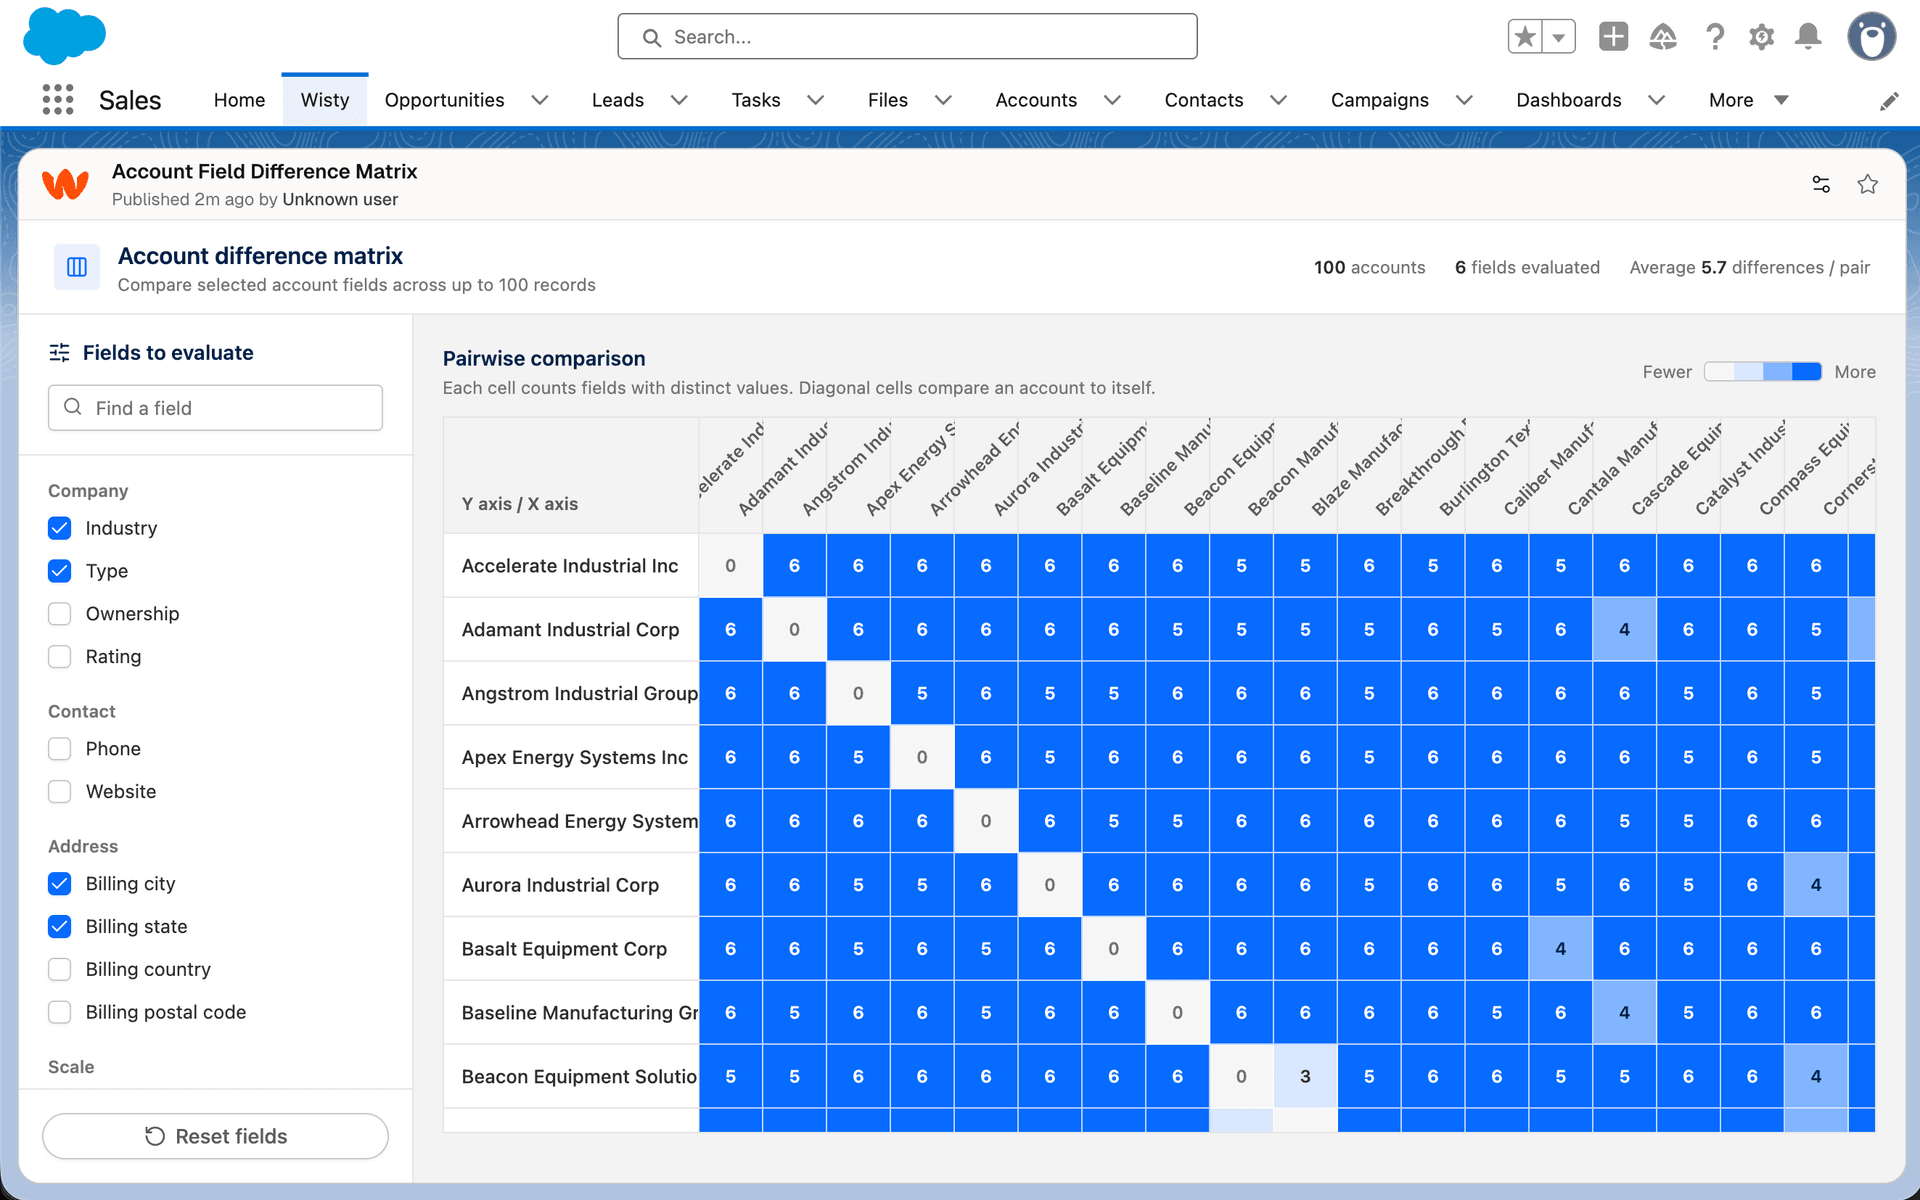Open the Notifications bell
This screenshot has height=1200, width=1920.
tap(1808, 37)
